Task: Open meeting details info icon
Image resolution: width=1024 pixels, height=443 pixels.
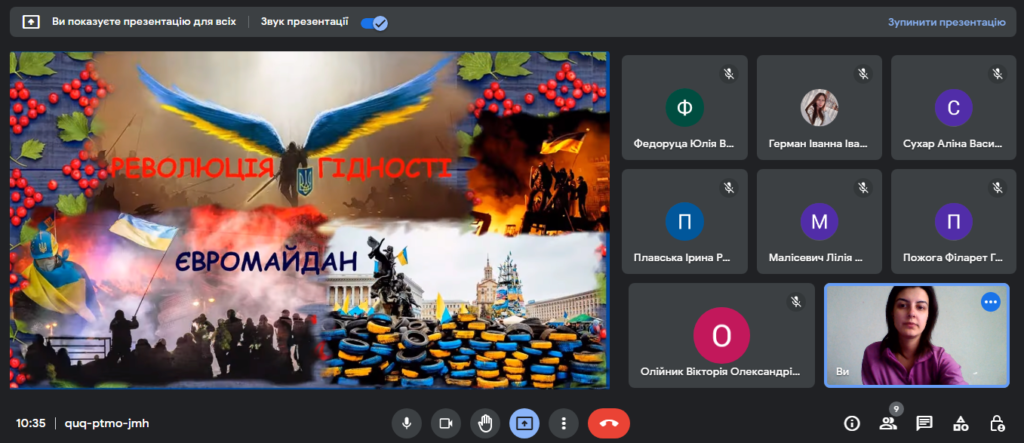Action: tap(852, 423)
